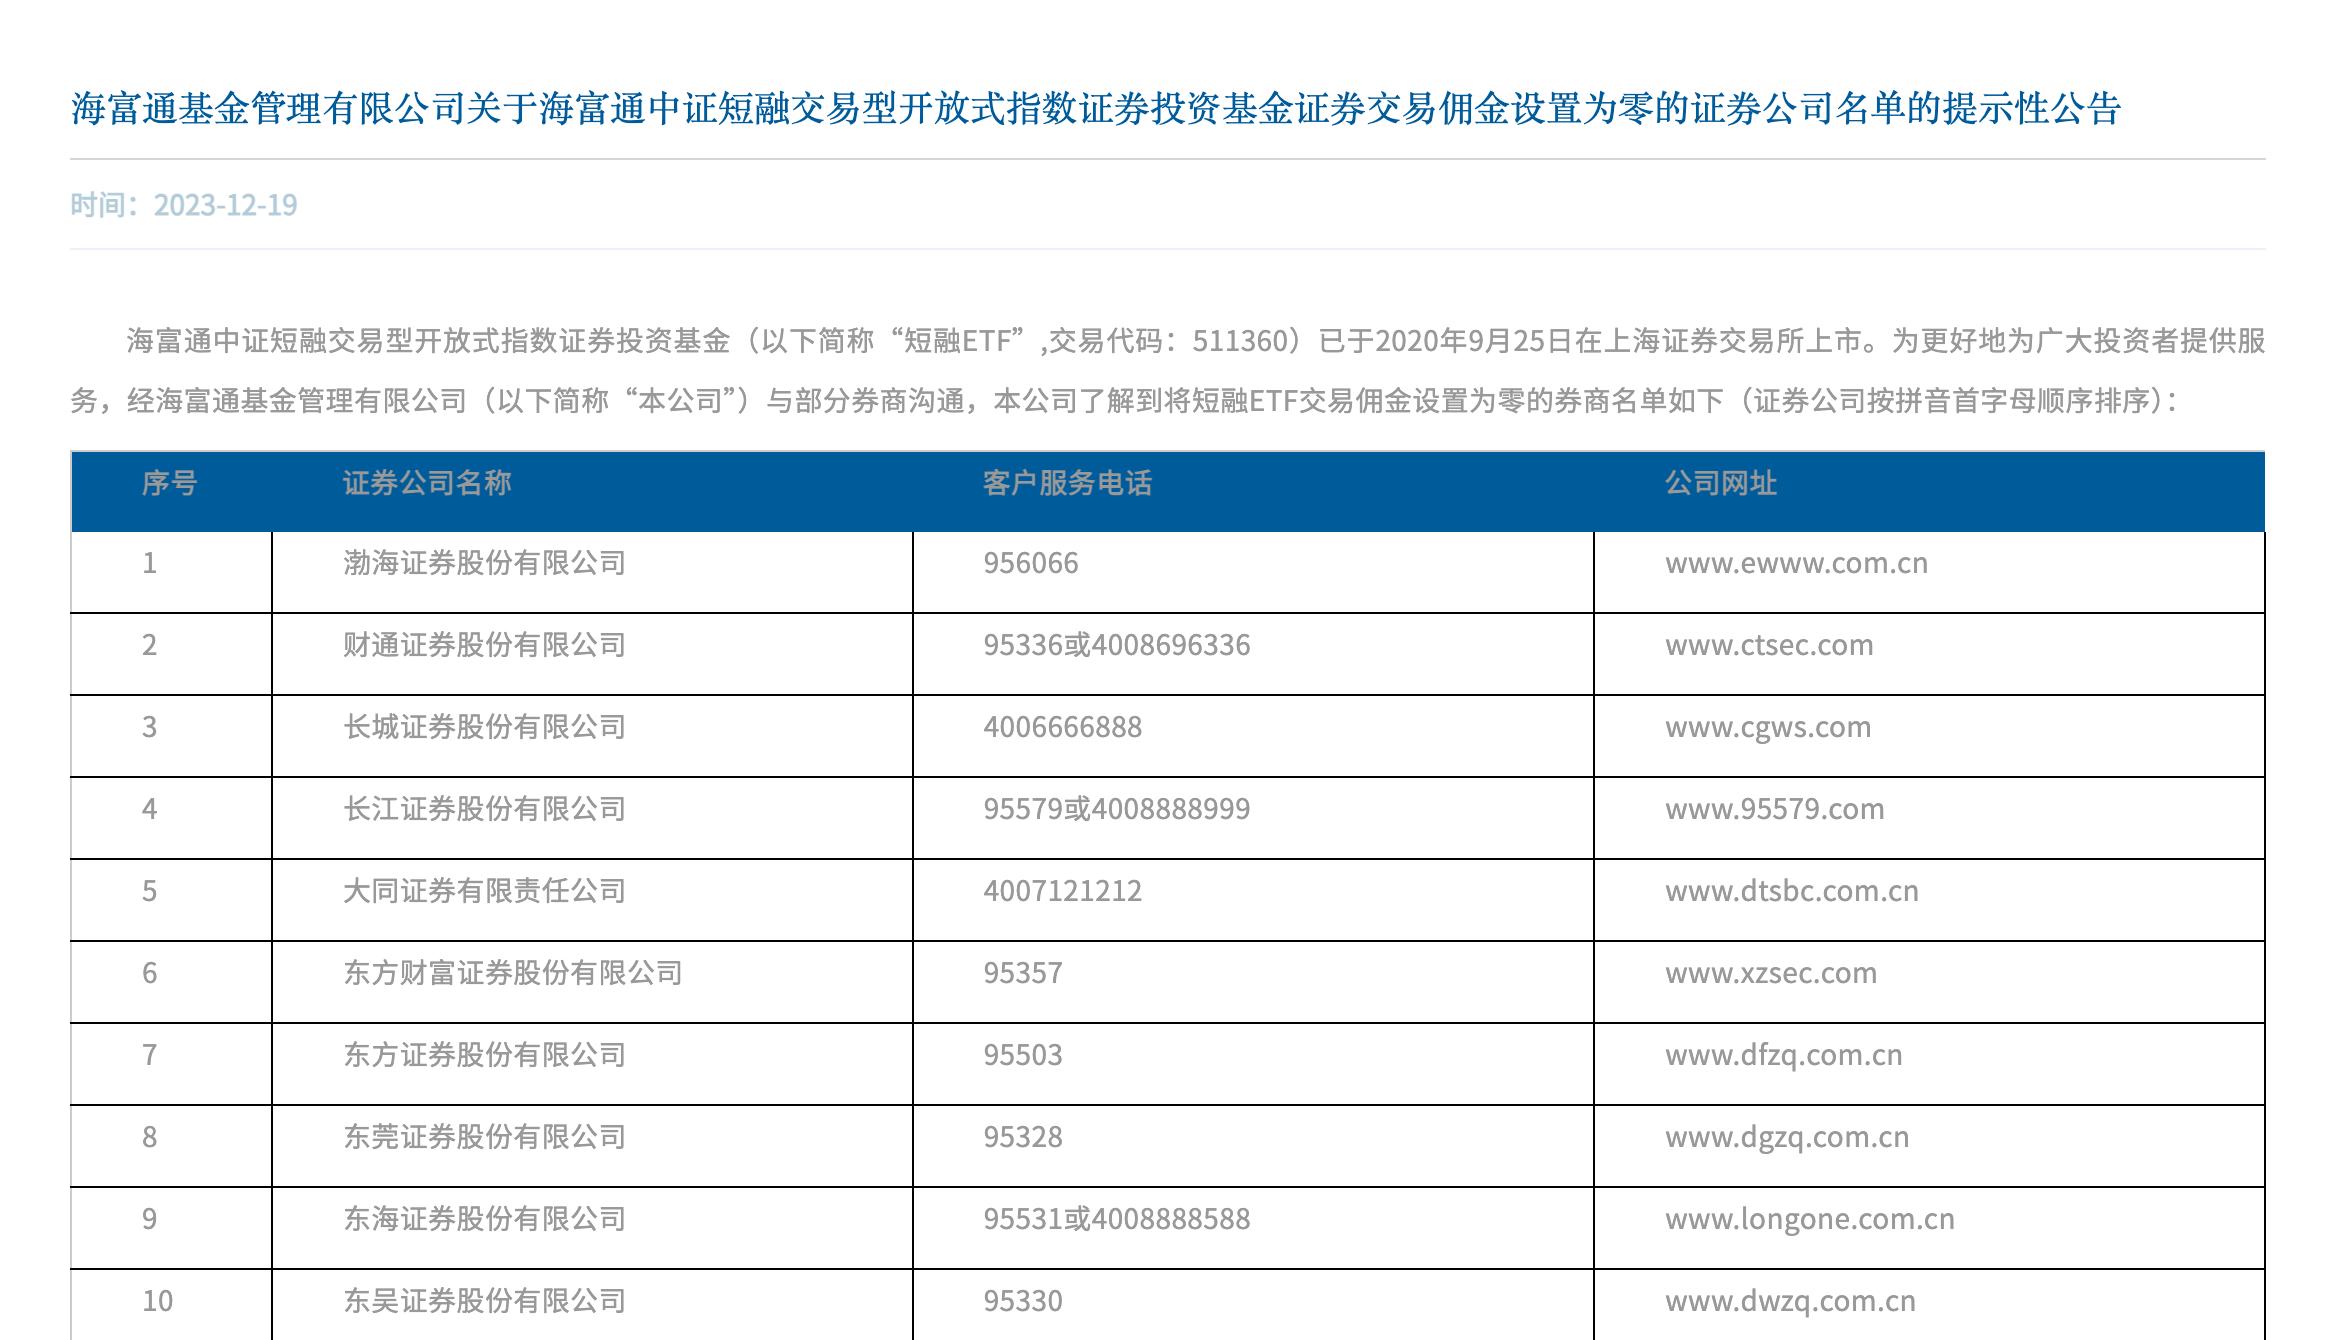The height and width of the screenshot is (1340, 2336).
Task: Click www.dgzq.com.cn website text
Action: 1787,1137
